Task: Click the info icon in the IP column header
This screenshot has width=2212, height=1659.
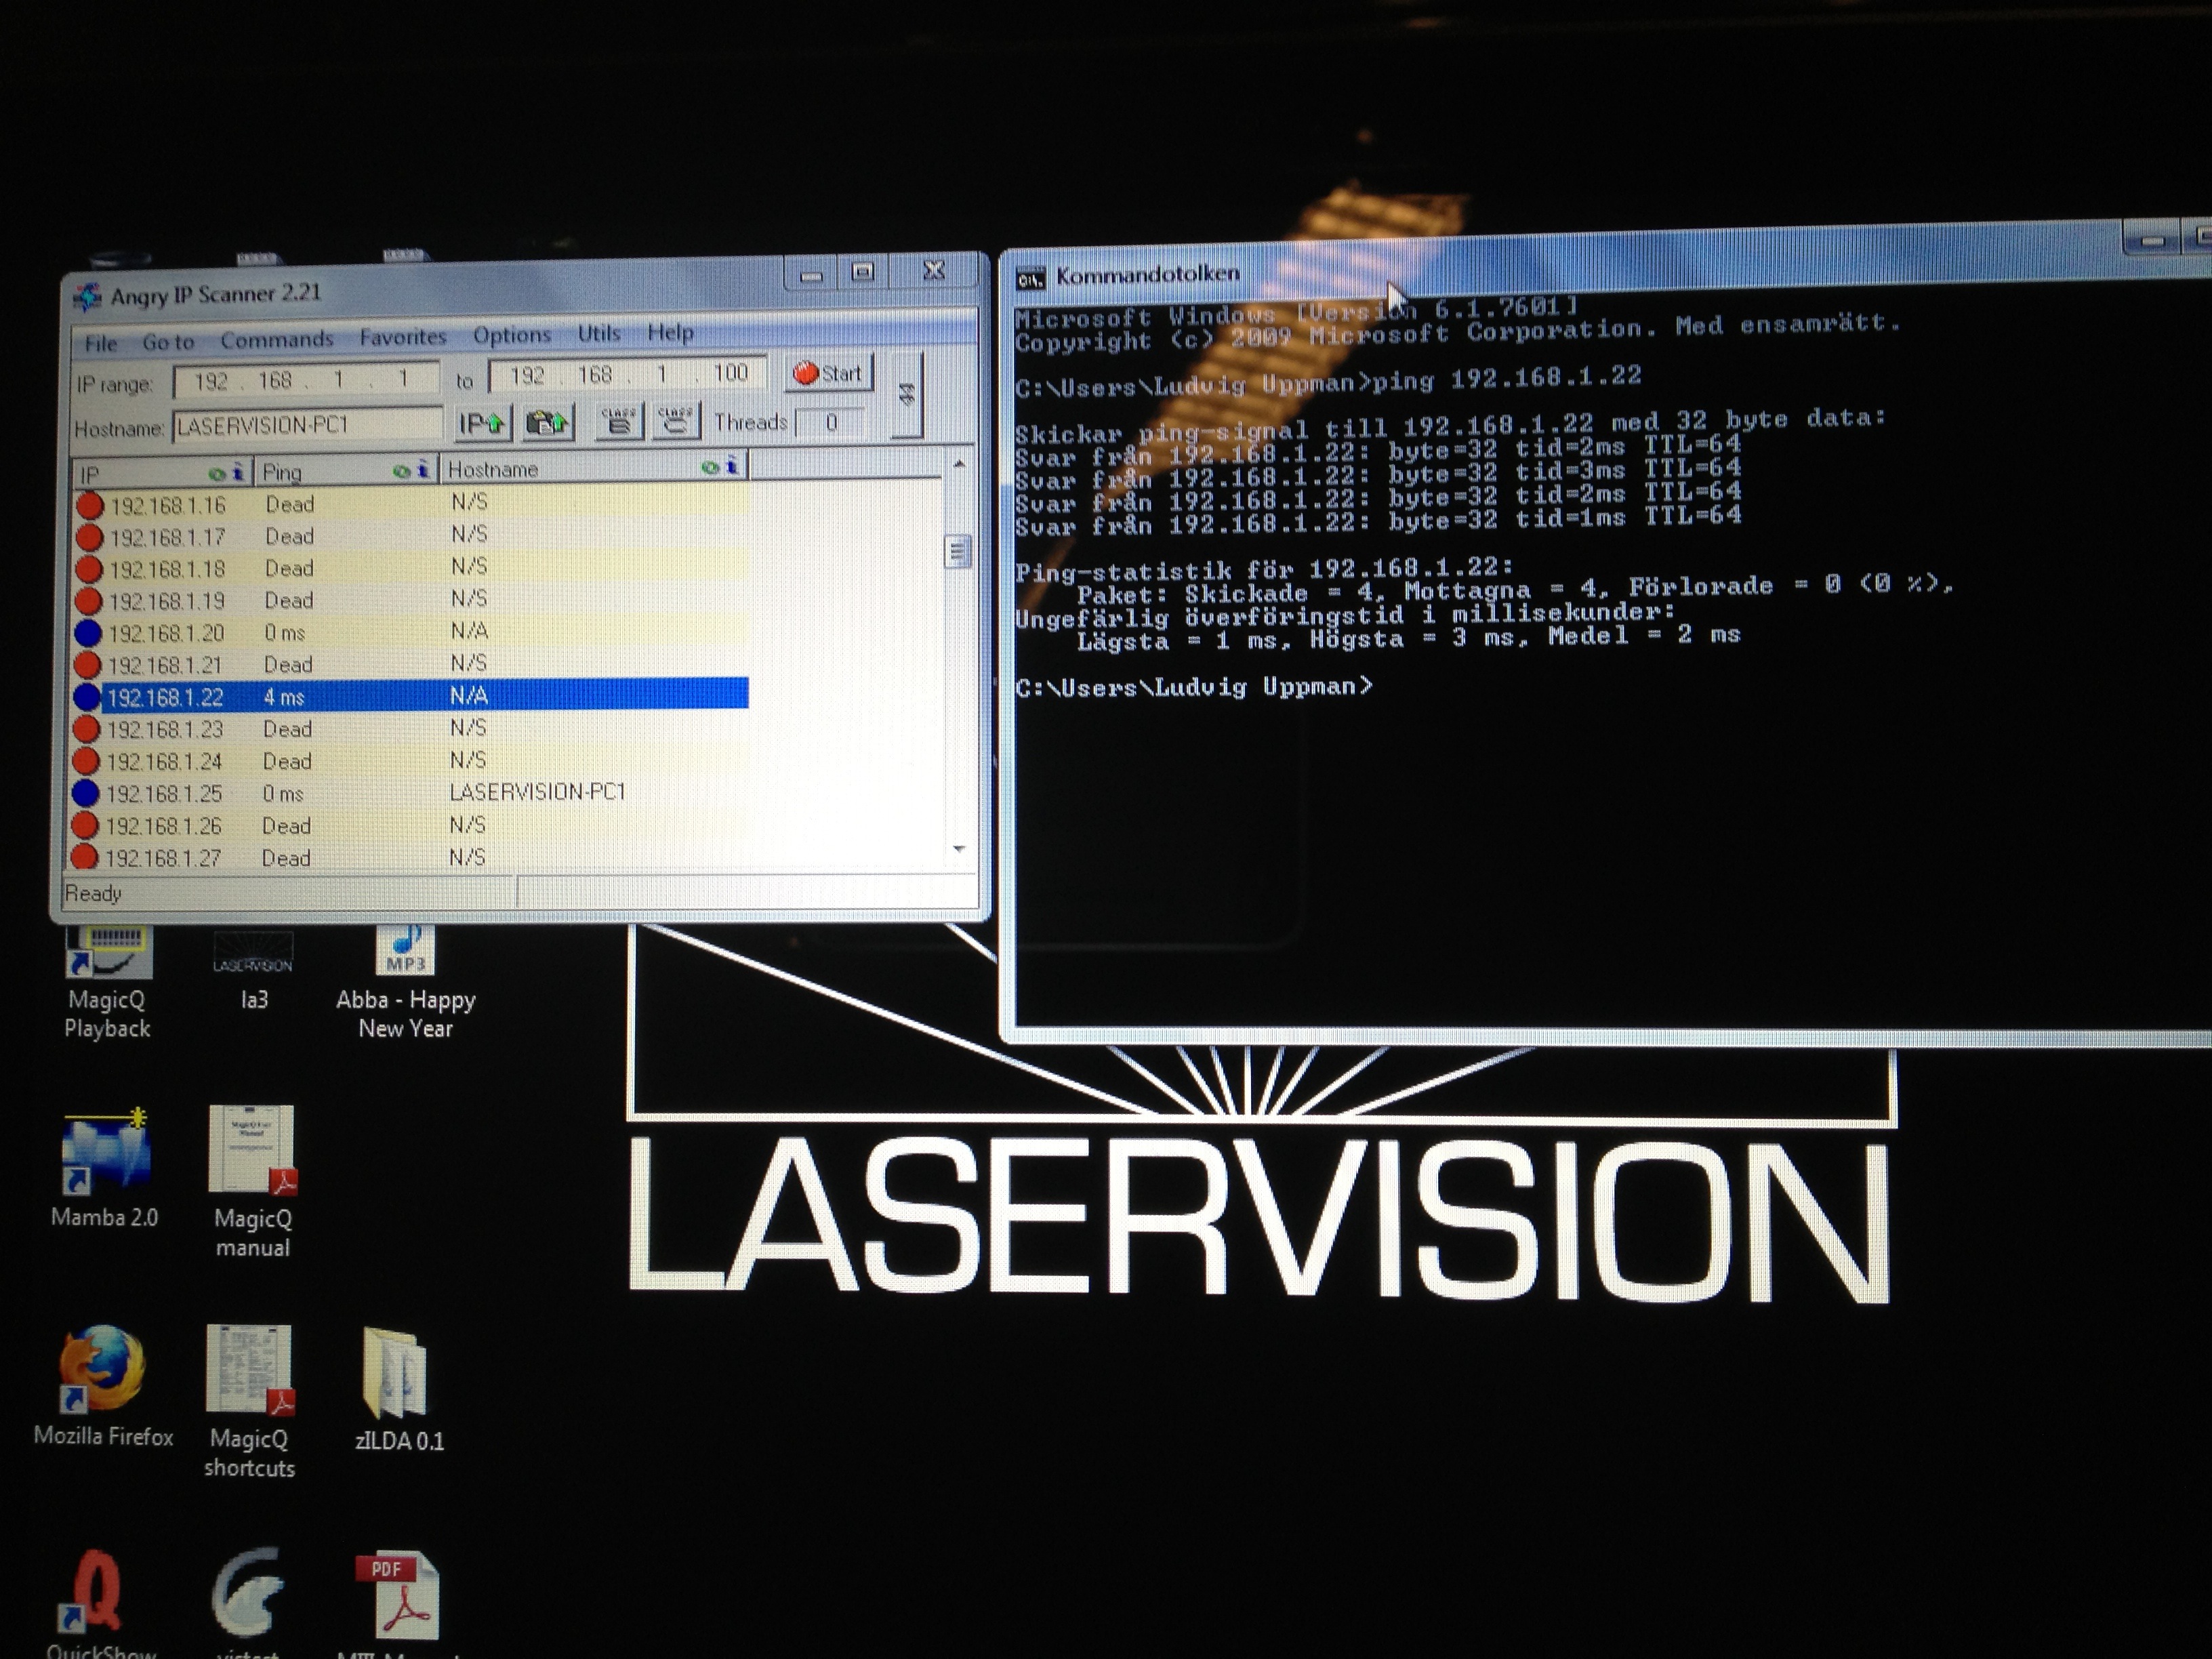Action: click(238, 472)
